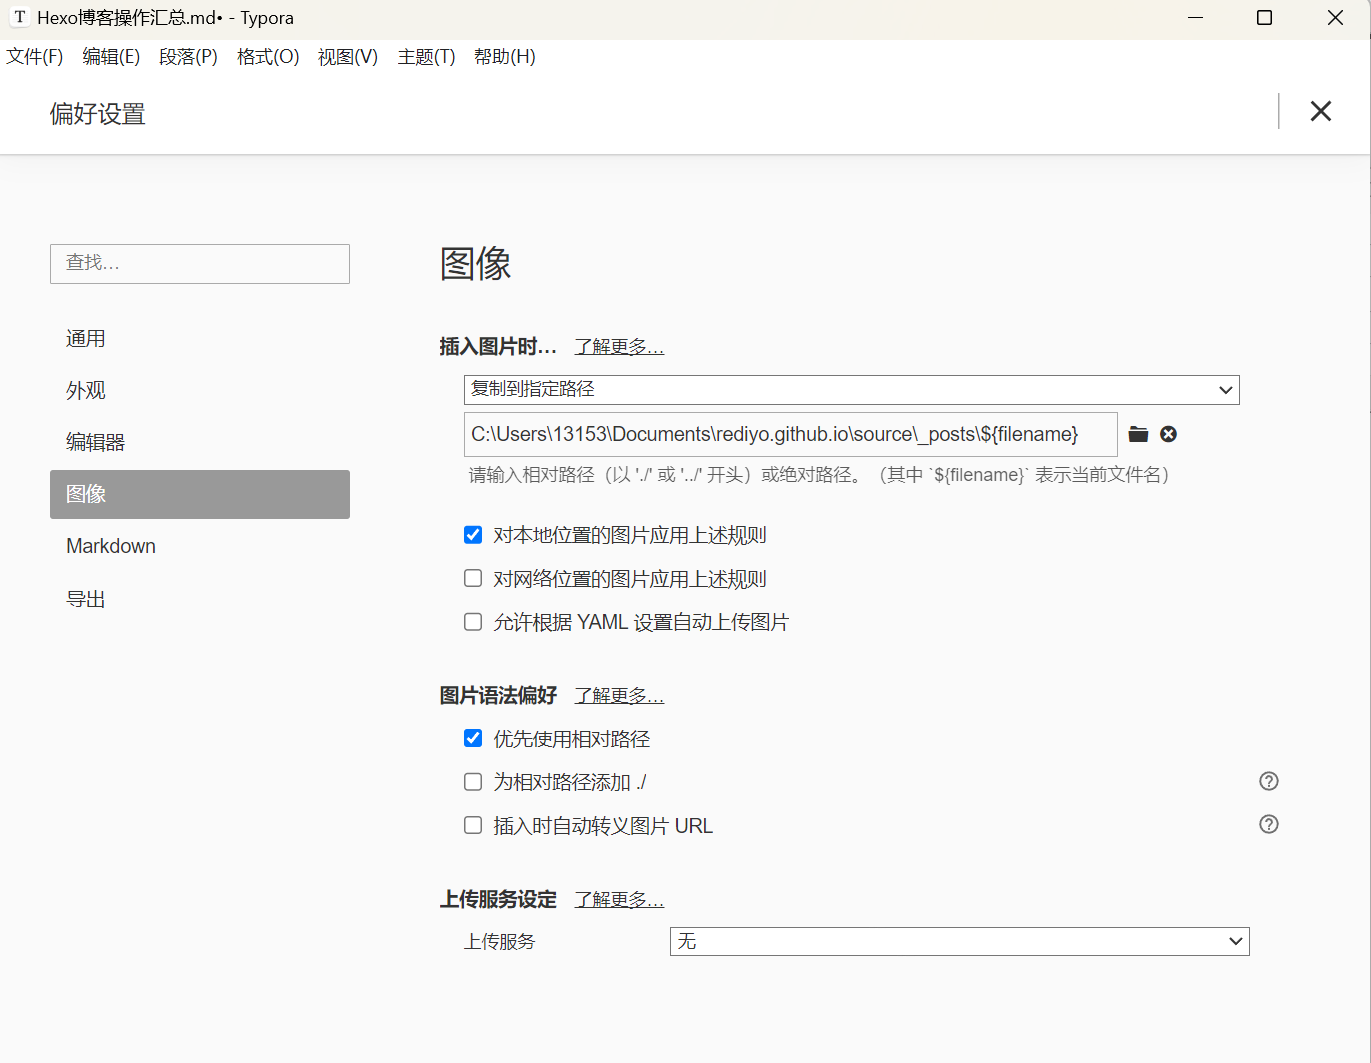Click 了解更多 link next to 图片语法偏好
This screenshot has height=1063, width=1371.
pyautogui.click(x=619, y=696)
